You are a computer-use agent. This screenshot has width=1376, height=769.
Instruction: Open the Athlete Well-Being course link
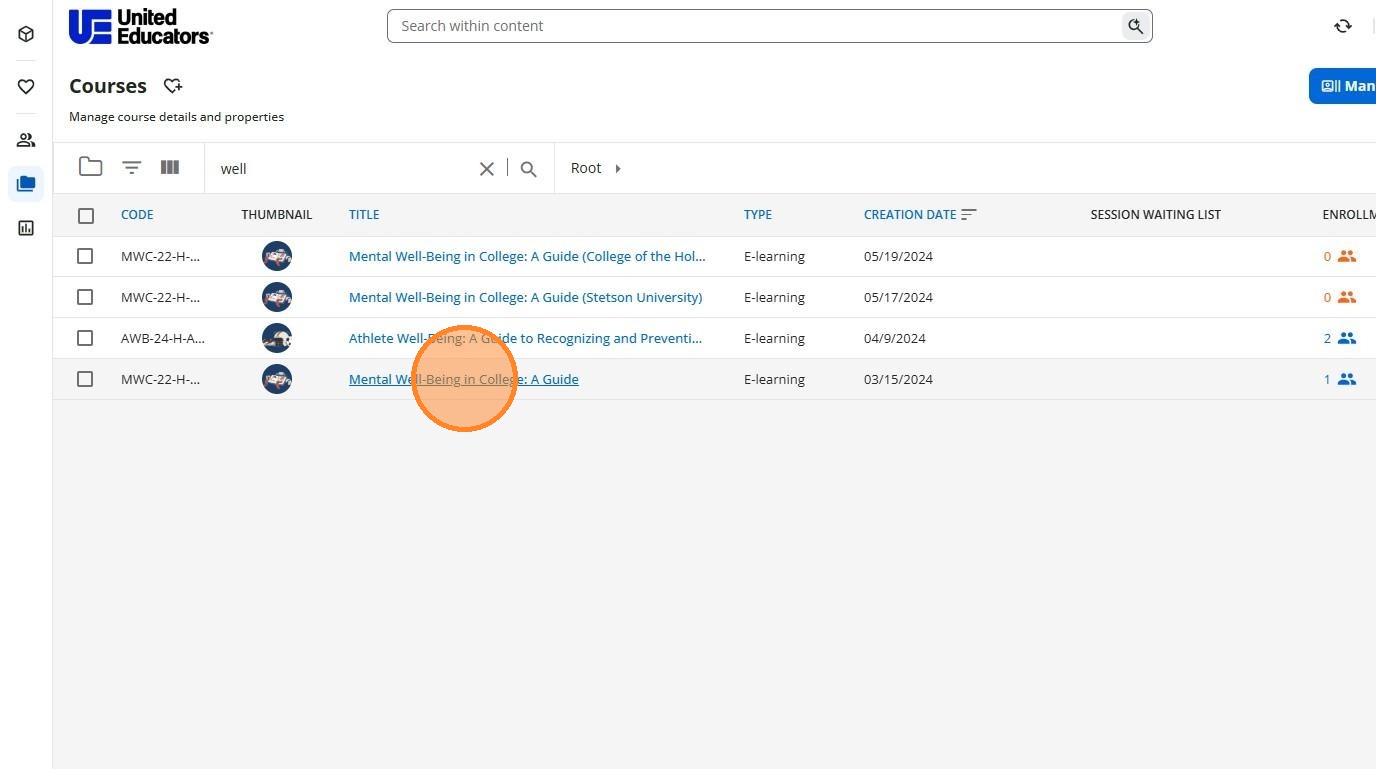click(525, 338)
